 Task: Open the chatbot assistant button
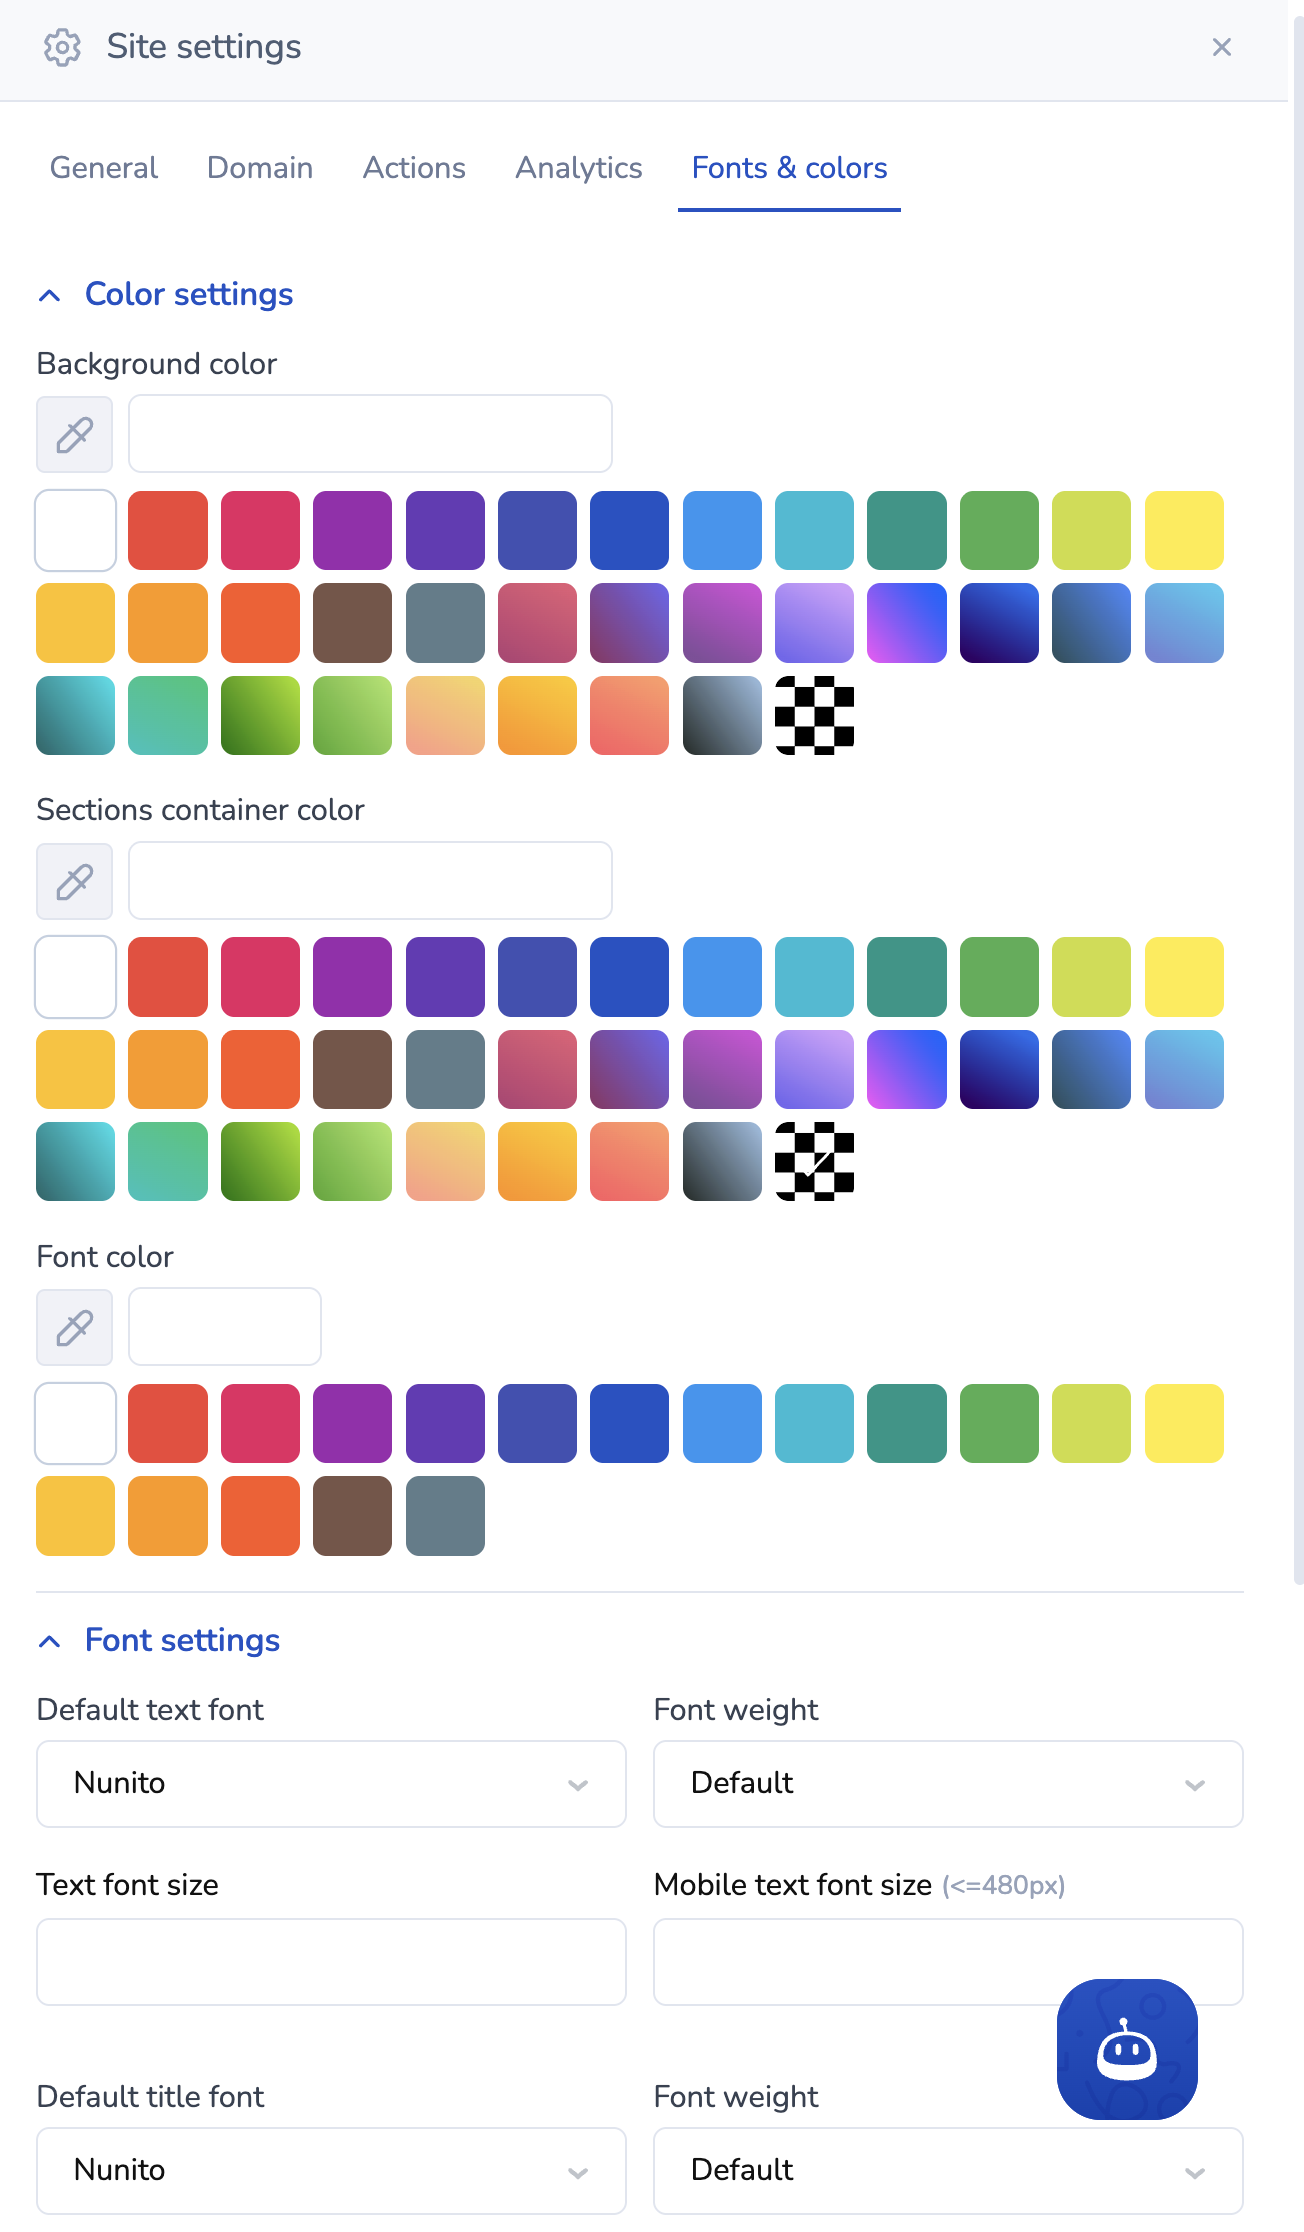[1127, 2049]
